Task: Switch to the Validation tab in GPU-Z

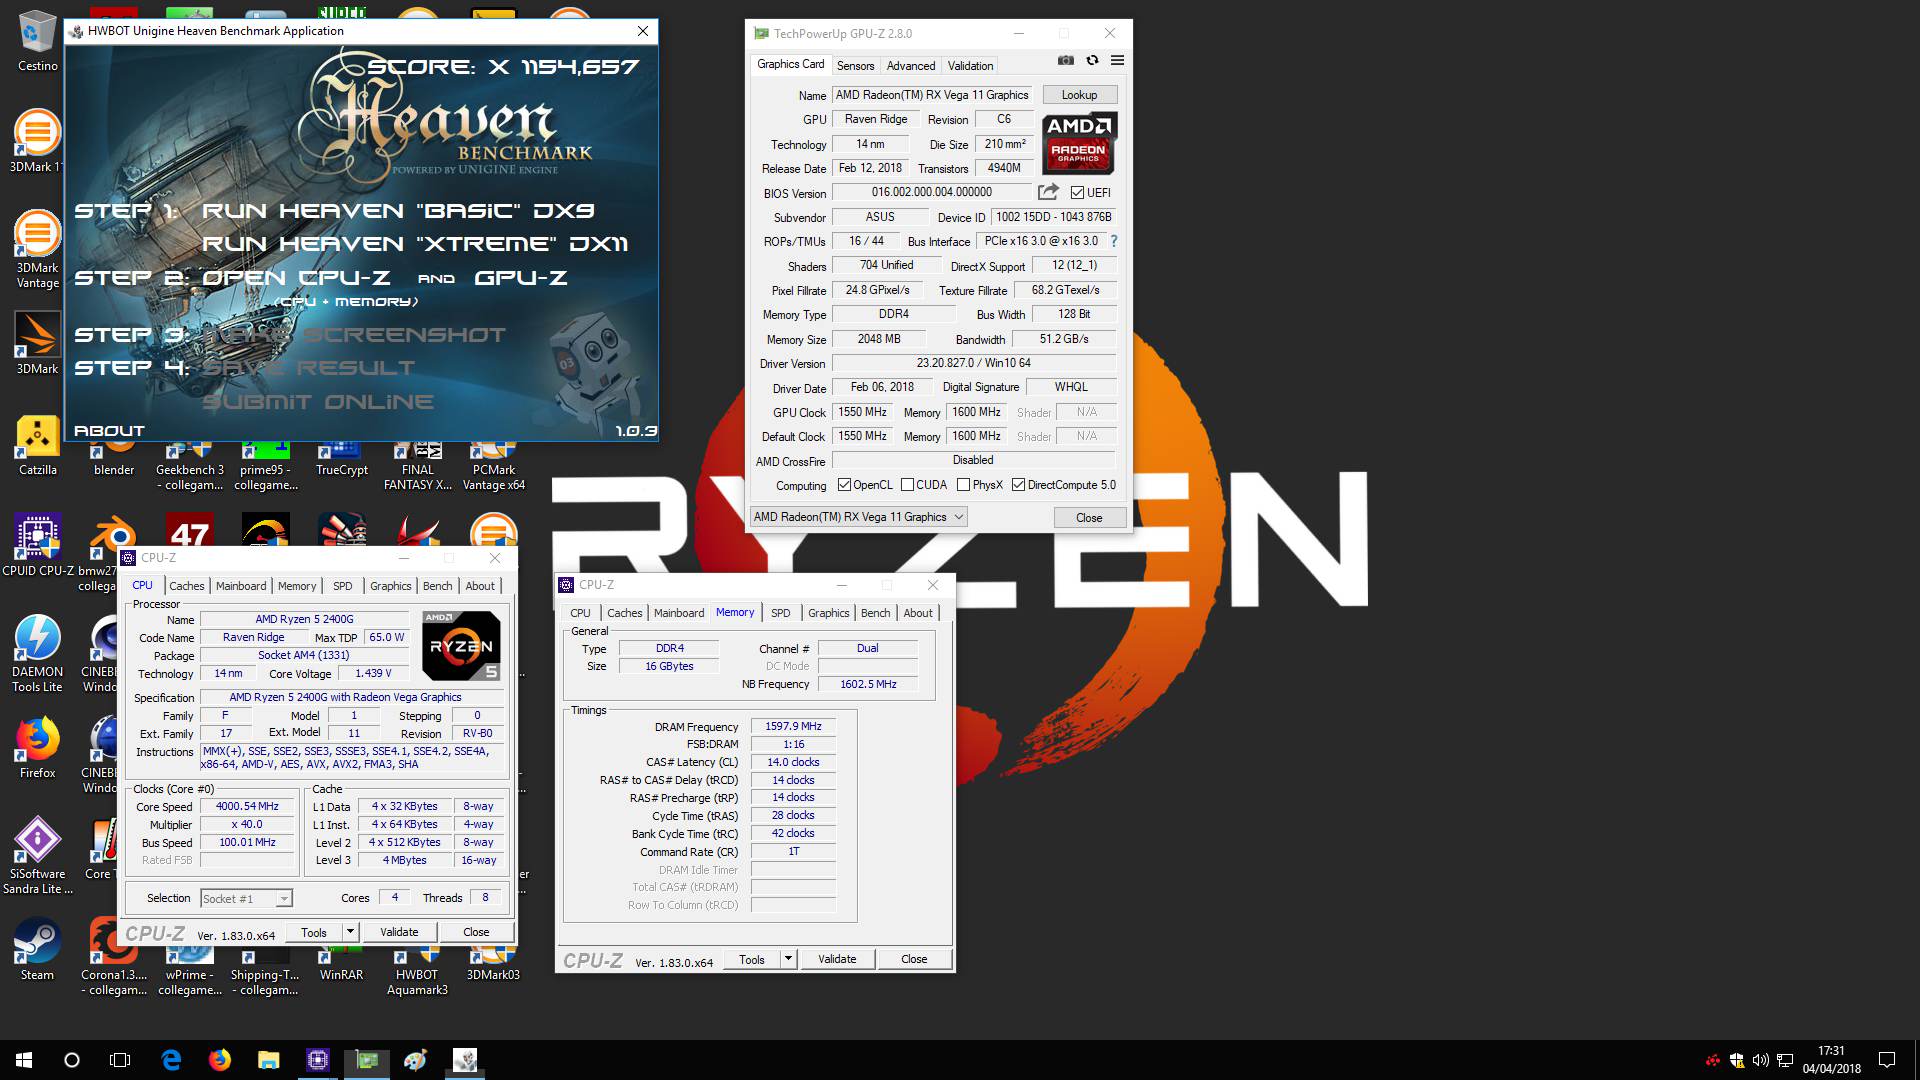Action: point(970,66)
